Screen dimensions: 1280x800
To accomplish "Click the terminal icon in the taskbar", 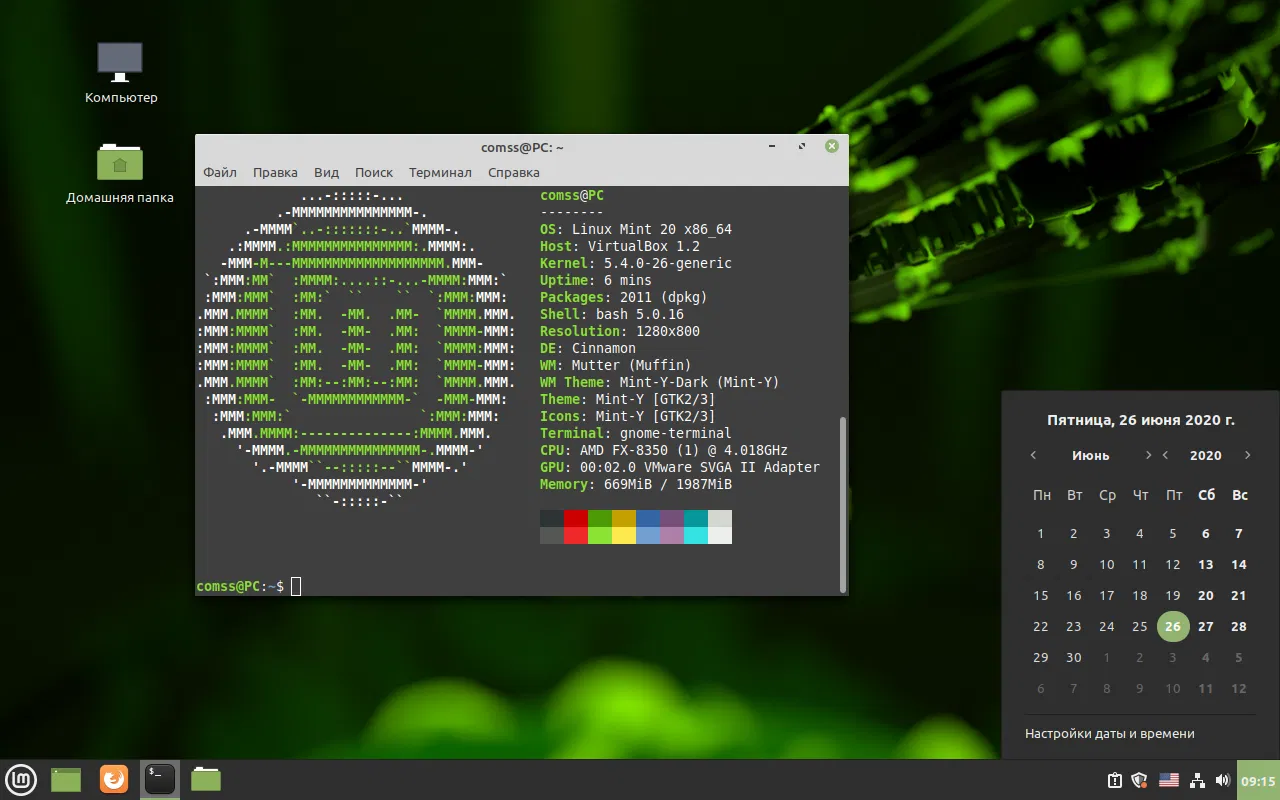I will [159, 779].
